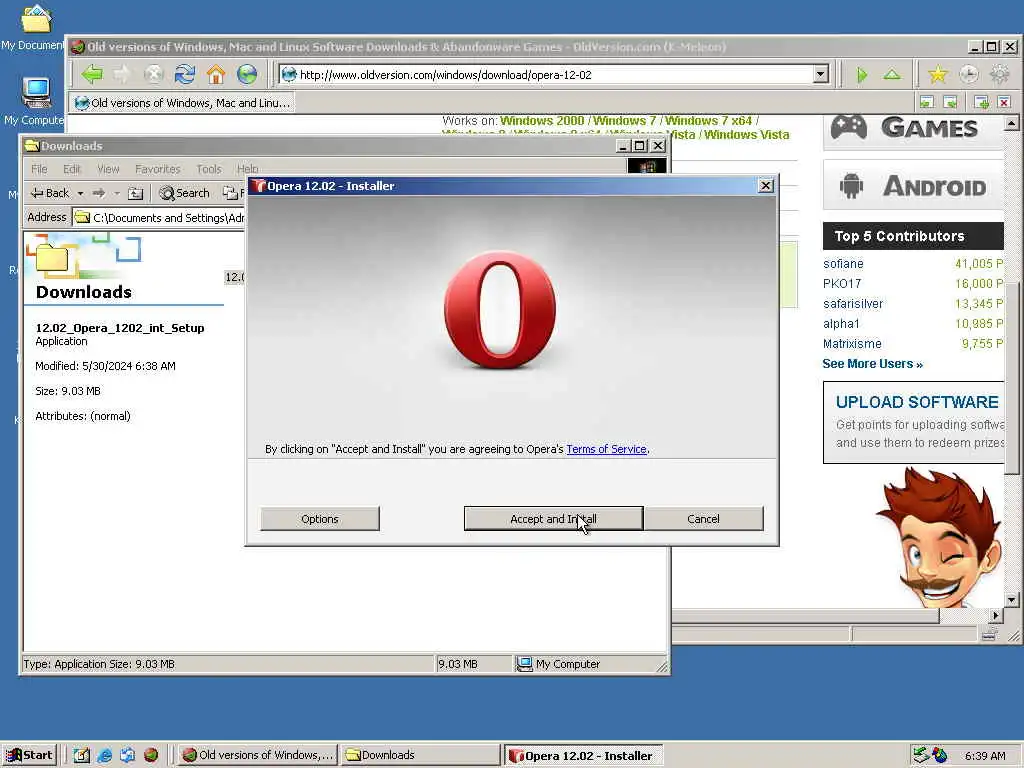Click Windows 2000 link on webpage
This screenshot has width=1024, height=768.
tap(542, 121)
